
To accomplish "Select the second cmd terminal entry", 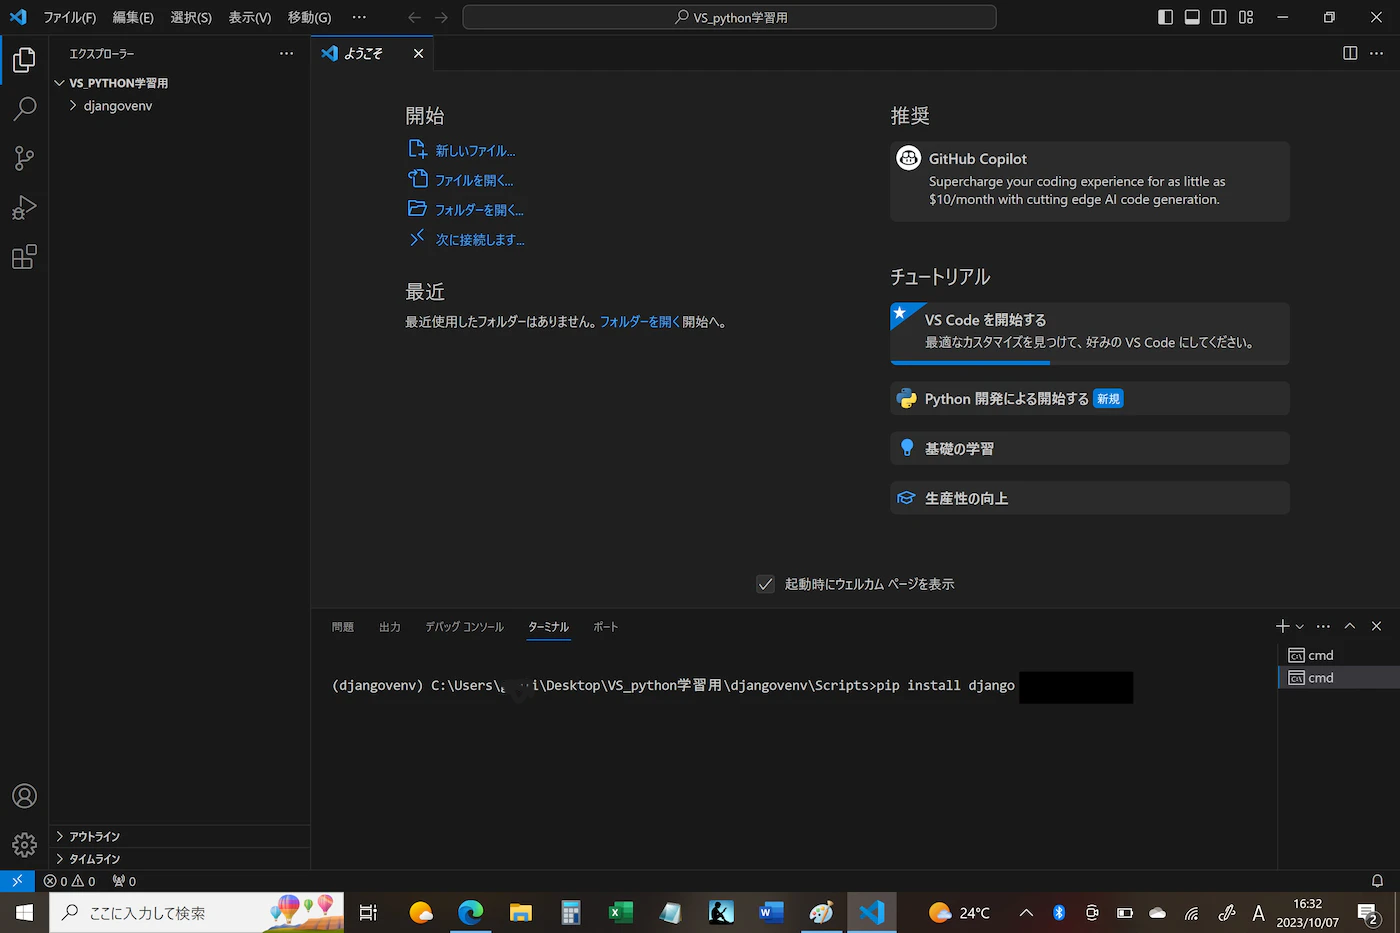I will (x=1339, y=678).
